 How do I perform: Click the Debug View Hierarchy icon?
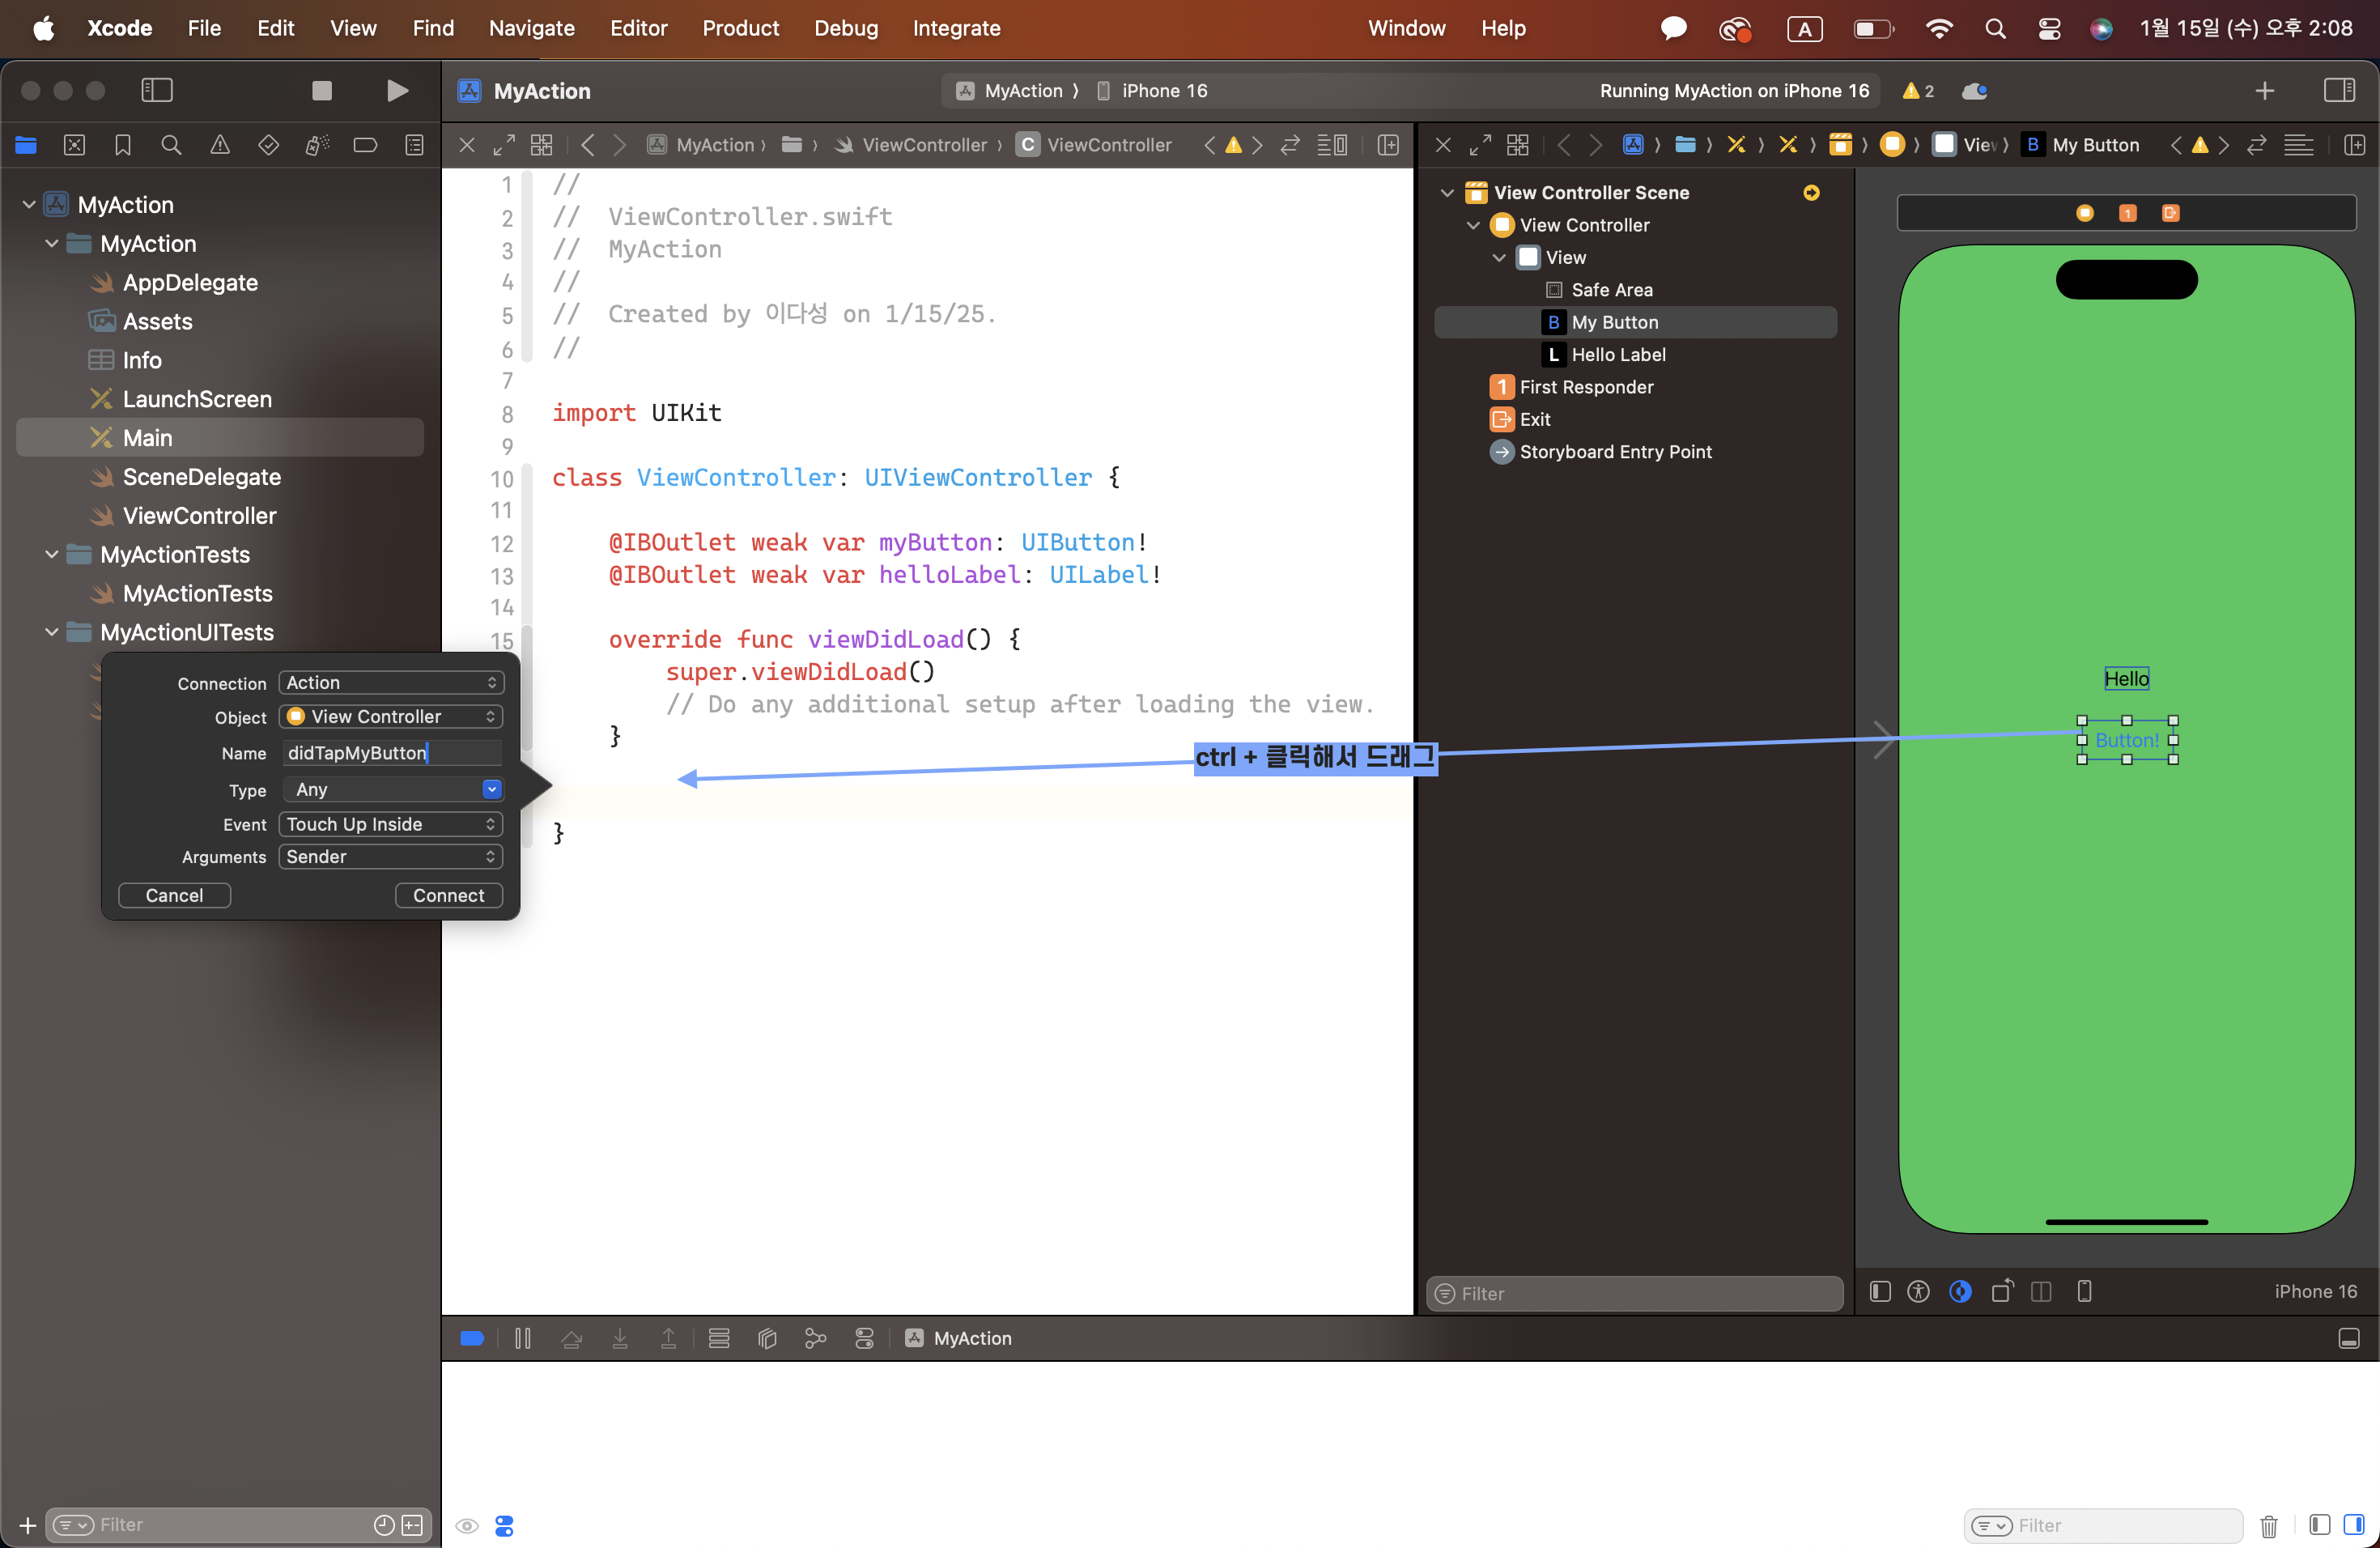pos(767,1339)
